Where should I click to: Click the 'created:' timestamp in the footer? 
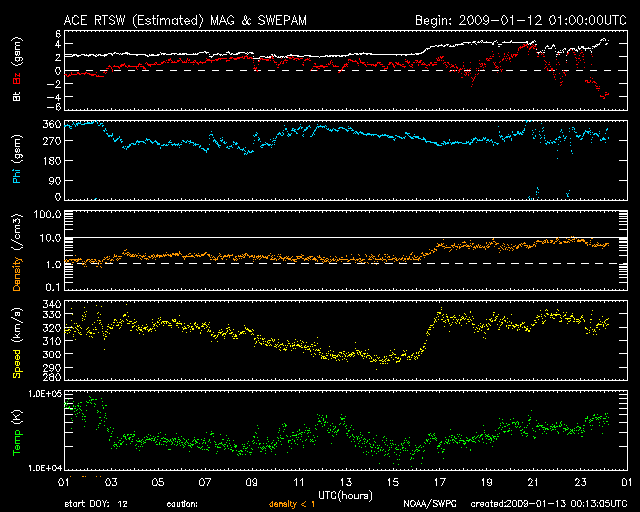click(549, 504)
